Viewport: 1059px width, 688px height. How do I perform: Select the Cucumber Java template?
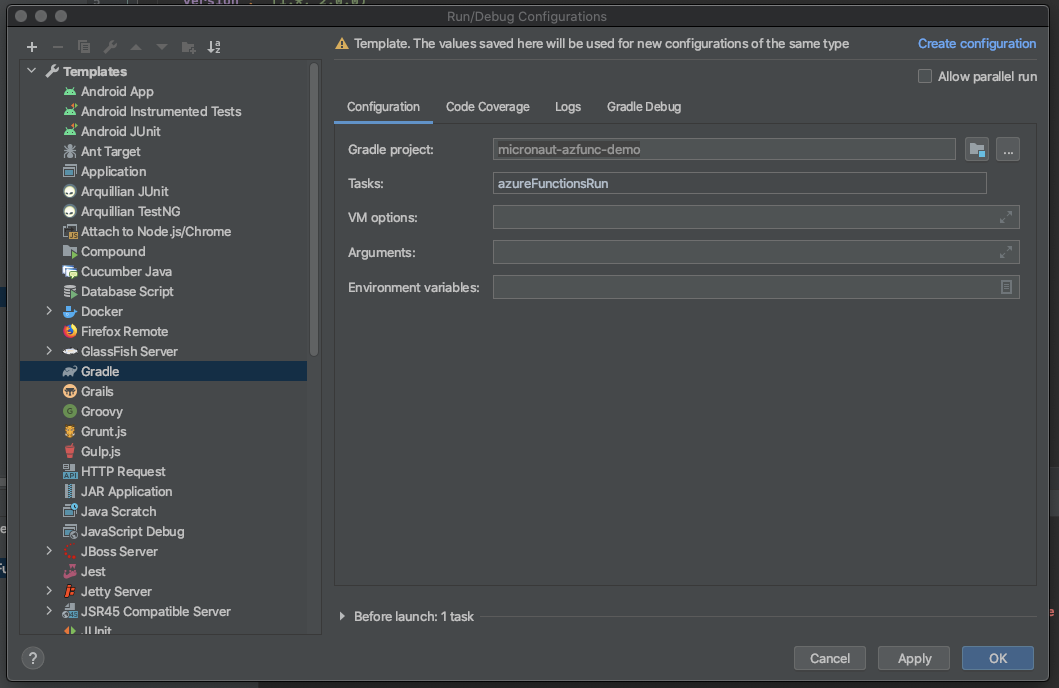coord(126,271)
